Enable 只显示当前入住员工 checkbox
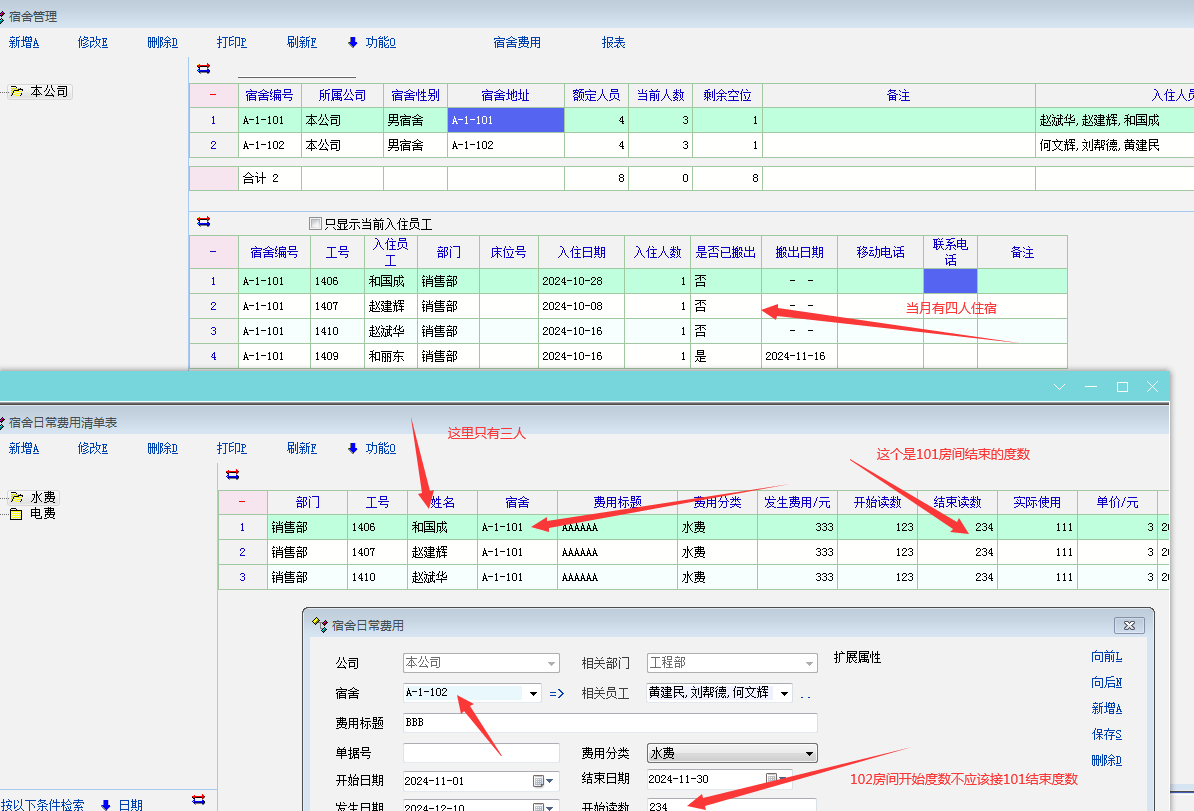1194x811 pixels. tap(316, 225)
